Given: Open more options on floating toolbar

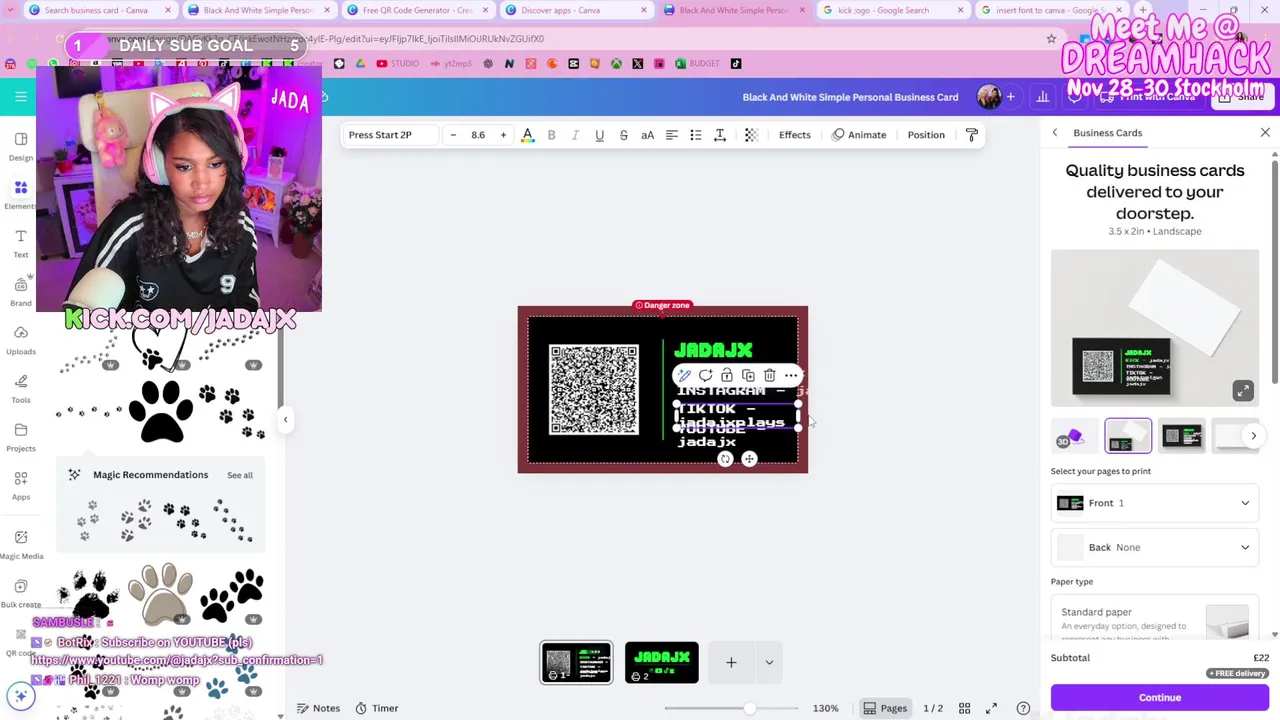Looking at the screenshot, I should (x=791, y=376).
